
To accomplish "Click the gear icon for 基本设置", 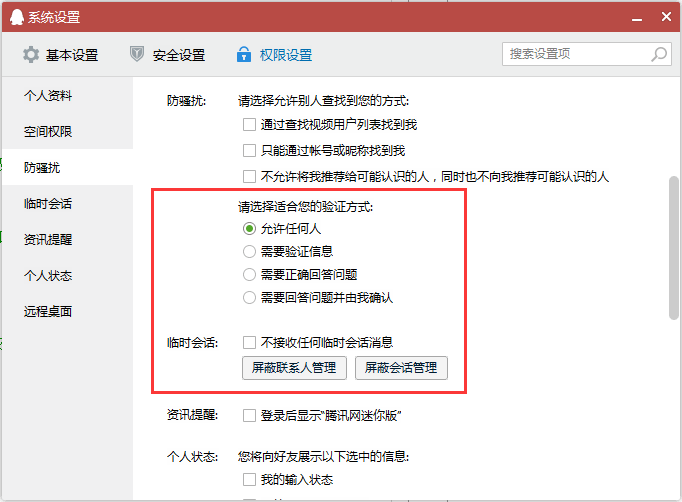I will pyautogui.click(x=31, y=55).
